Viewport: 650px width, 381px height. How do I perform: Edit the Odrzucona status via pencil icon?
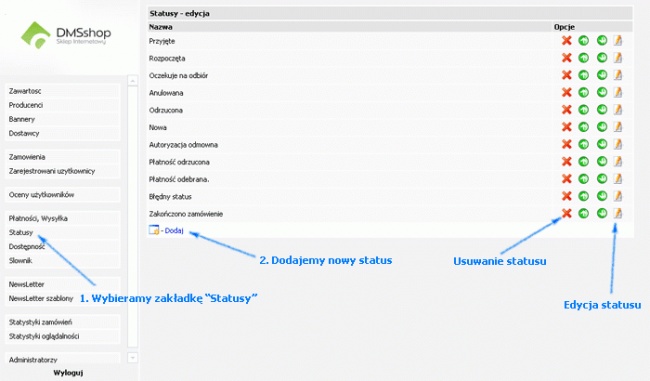pos(618,110)
